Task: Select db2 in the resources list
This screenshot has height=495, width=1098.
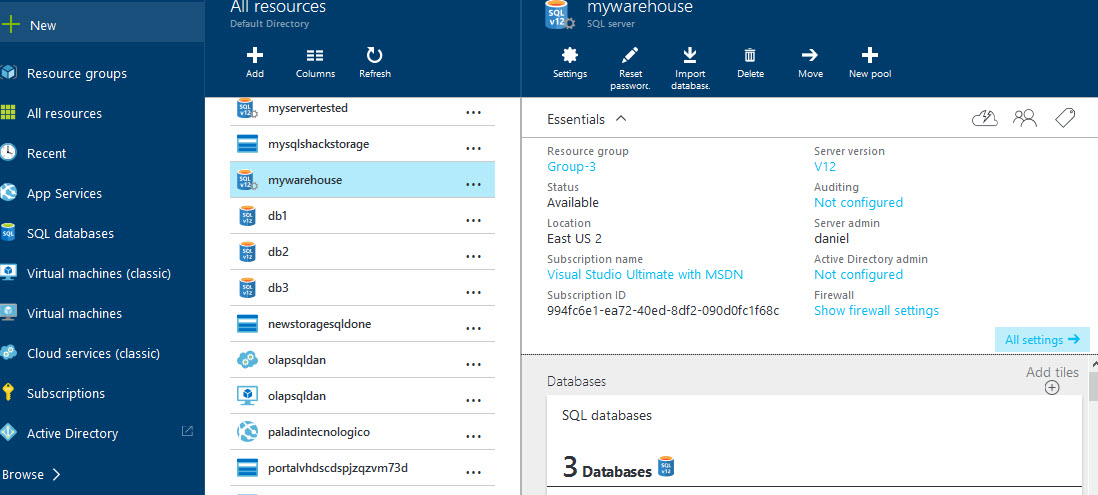Action: (279, 252)
